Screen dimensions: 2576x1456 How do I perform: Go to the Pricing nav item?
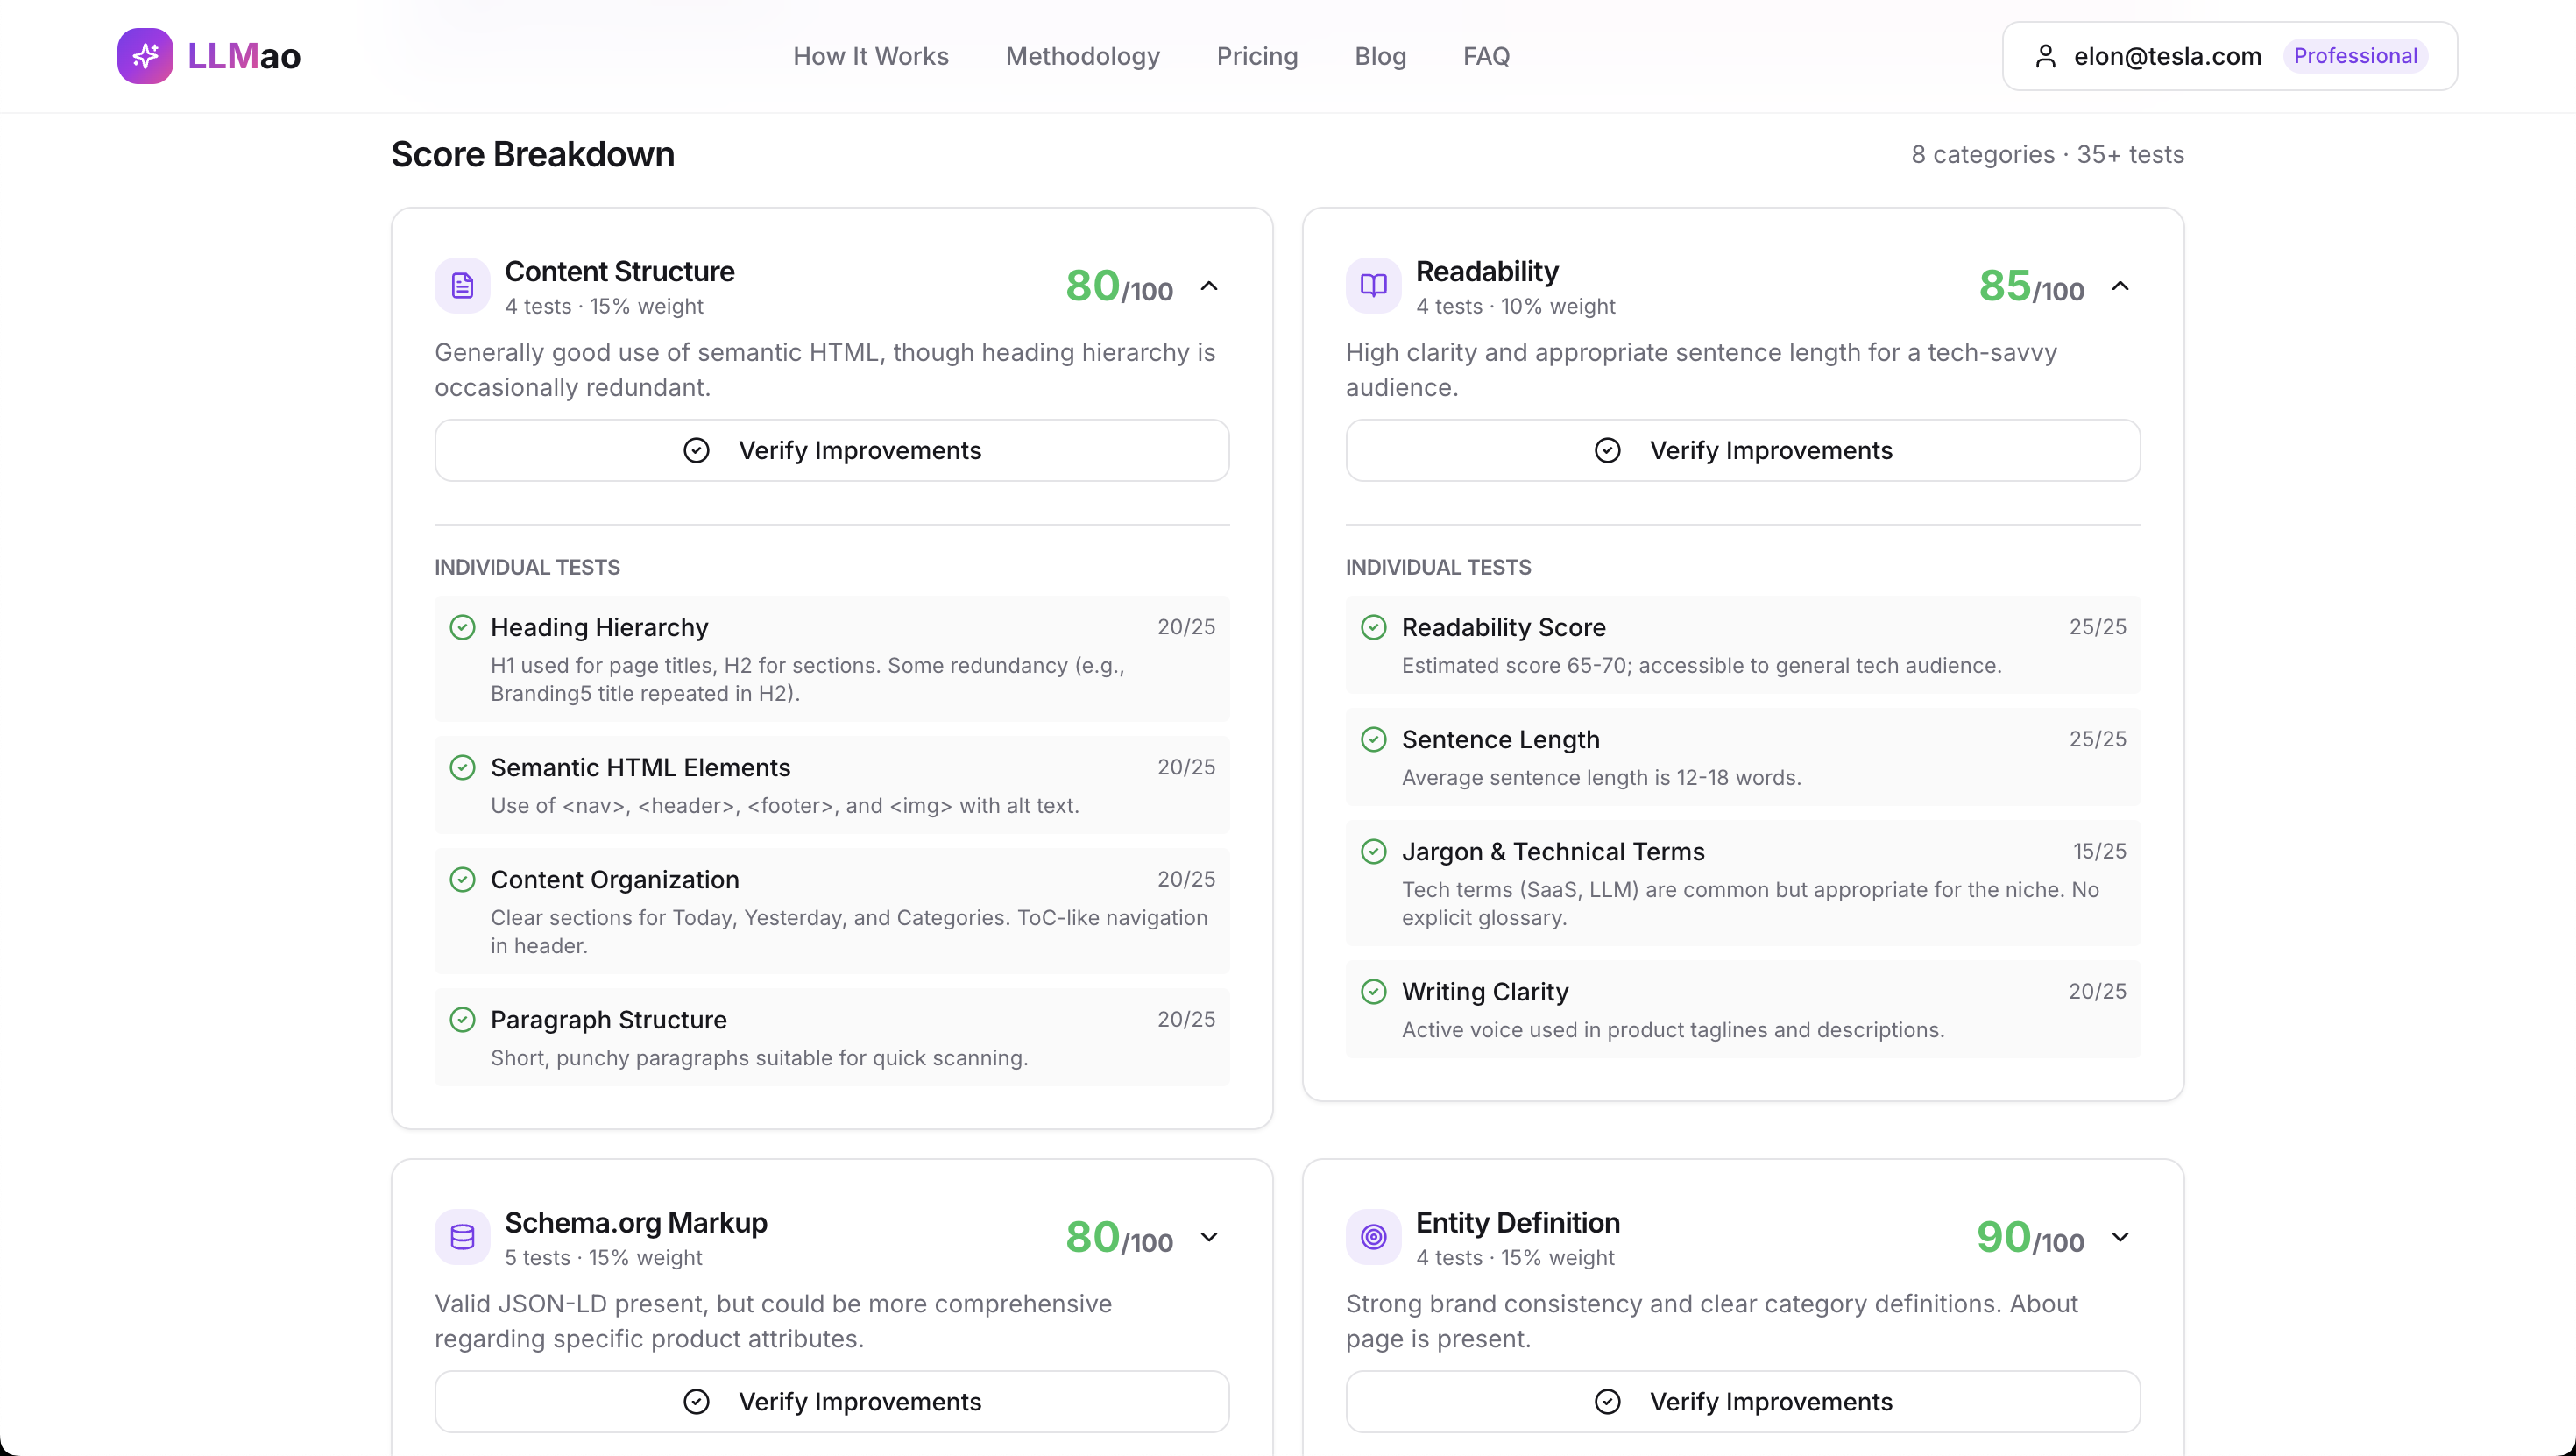coord(1256,56)
